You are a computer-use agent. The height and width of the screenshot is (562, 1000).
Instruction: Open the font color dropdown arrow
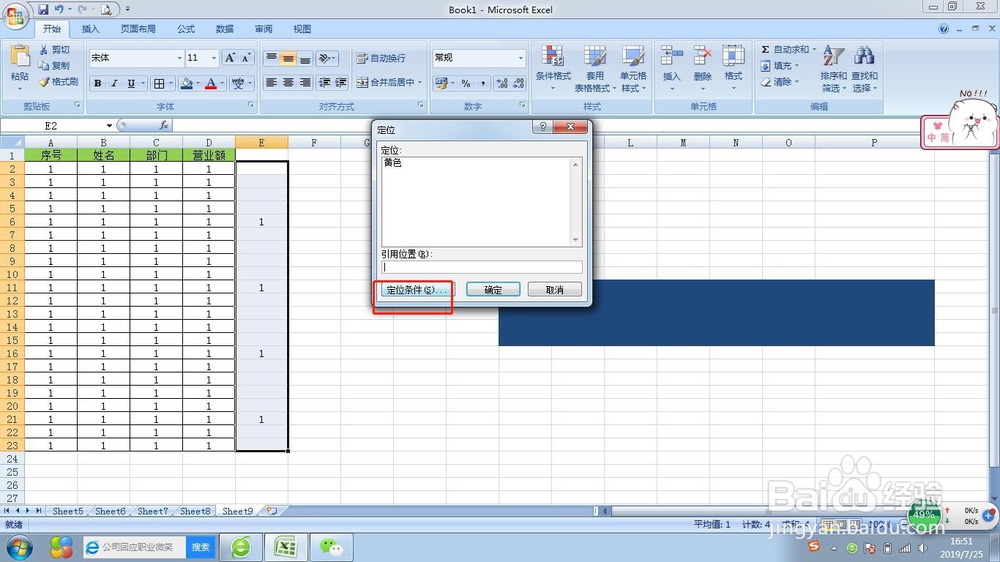coord(222,83)
